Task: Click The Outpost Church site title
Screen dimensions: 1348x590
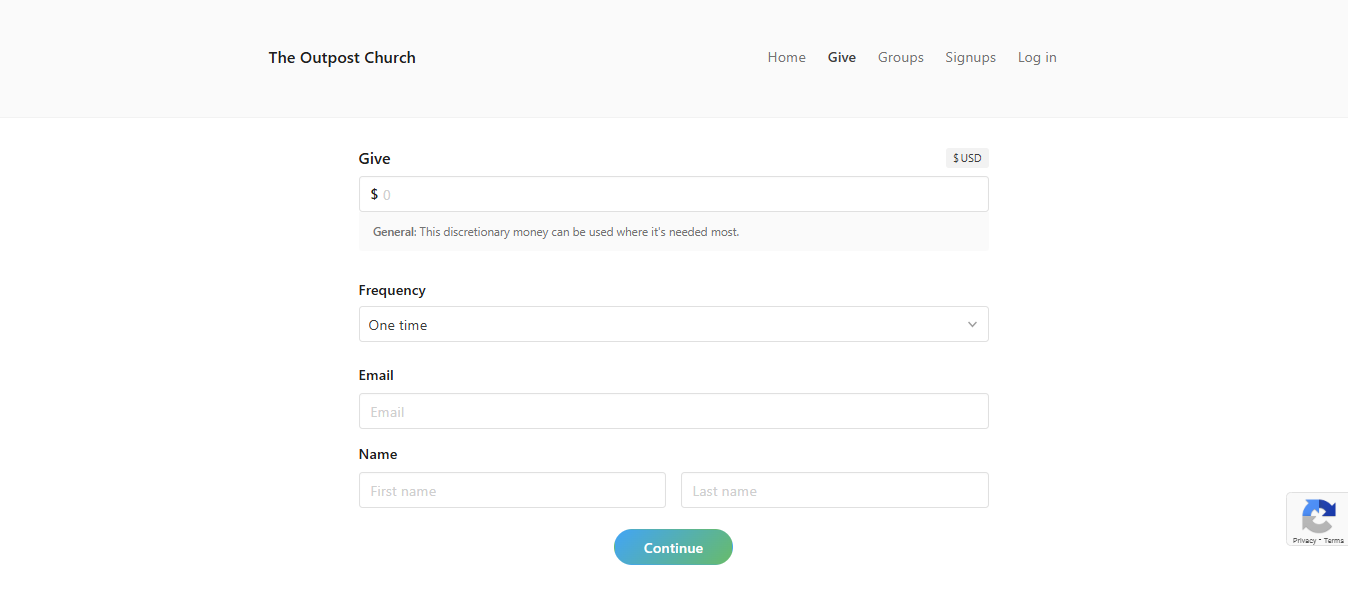Action: coord(342,58)
